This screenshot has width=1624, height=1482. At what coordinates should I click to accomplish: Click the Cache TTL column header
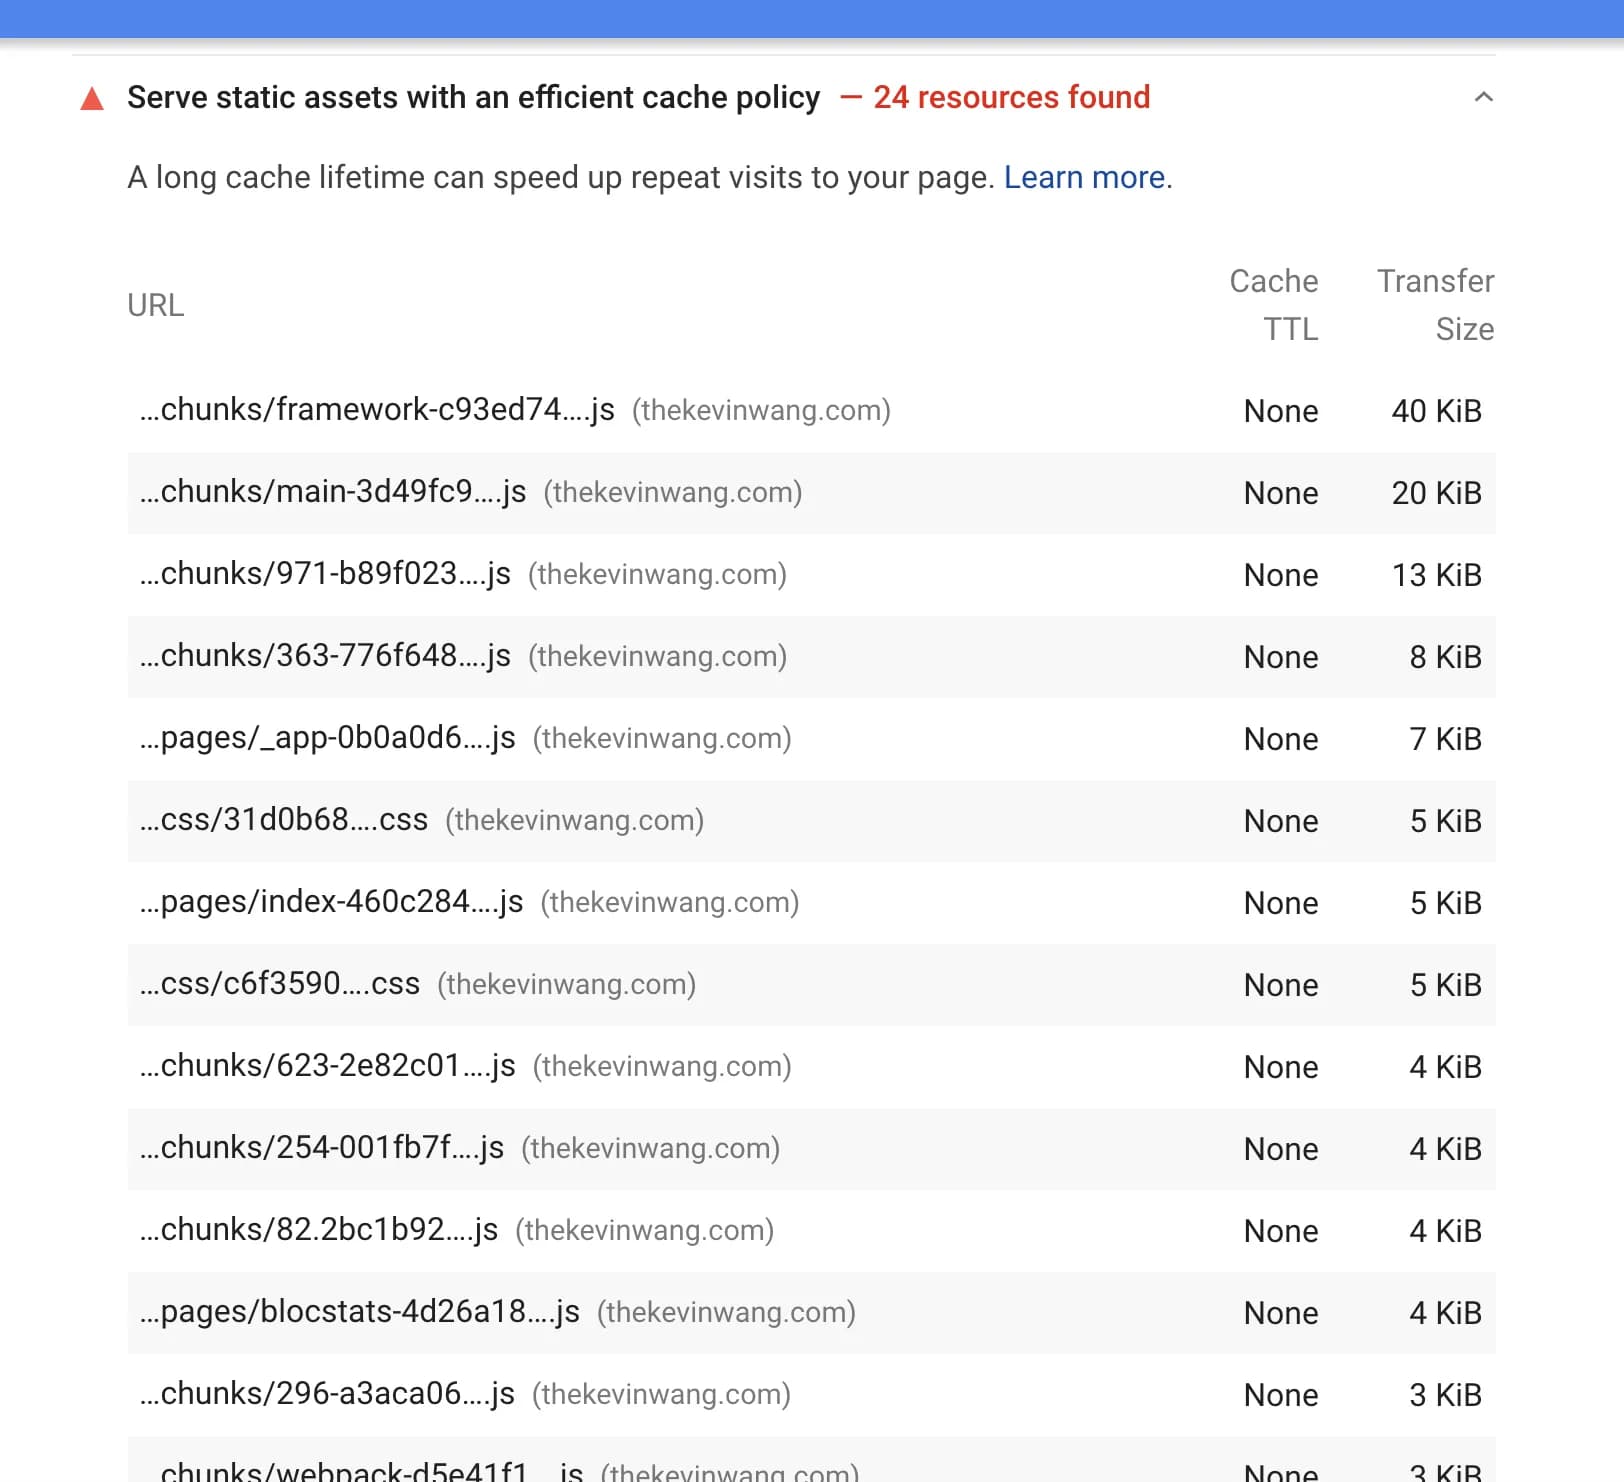[x=1273, y=305]
